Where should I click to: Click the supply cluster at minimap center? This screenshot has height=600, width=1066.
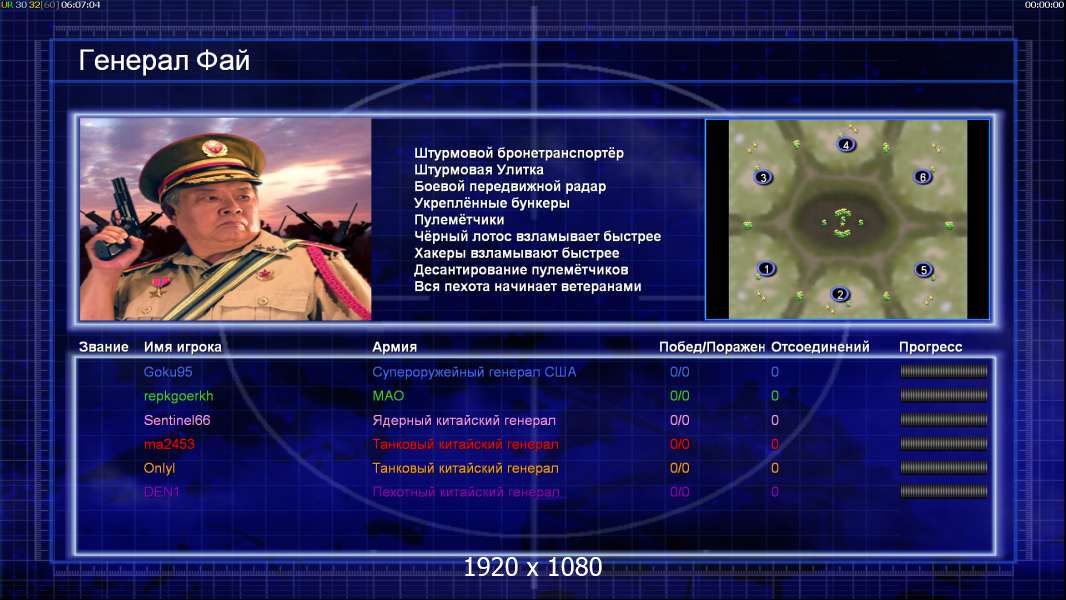[842, 223]
